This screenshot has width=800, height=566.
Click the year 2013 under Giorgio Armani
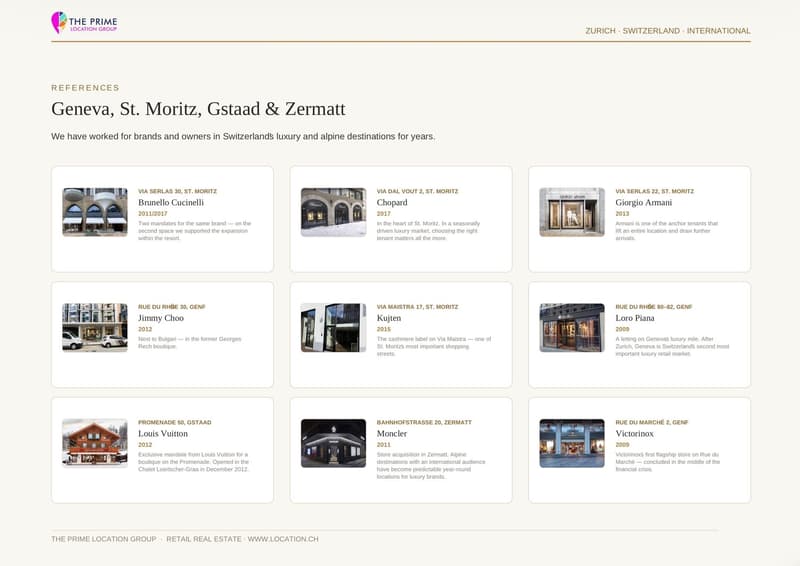coord(622,214)
